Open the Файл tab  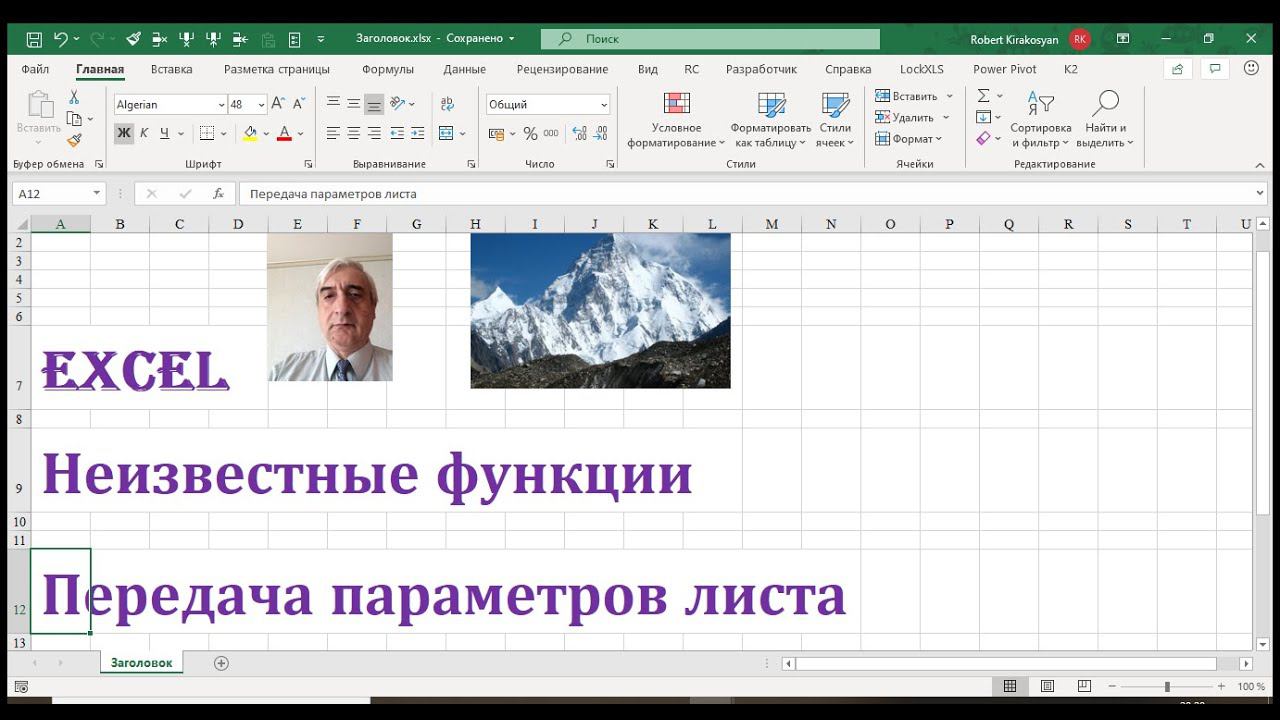click(x=35, y=69)
